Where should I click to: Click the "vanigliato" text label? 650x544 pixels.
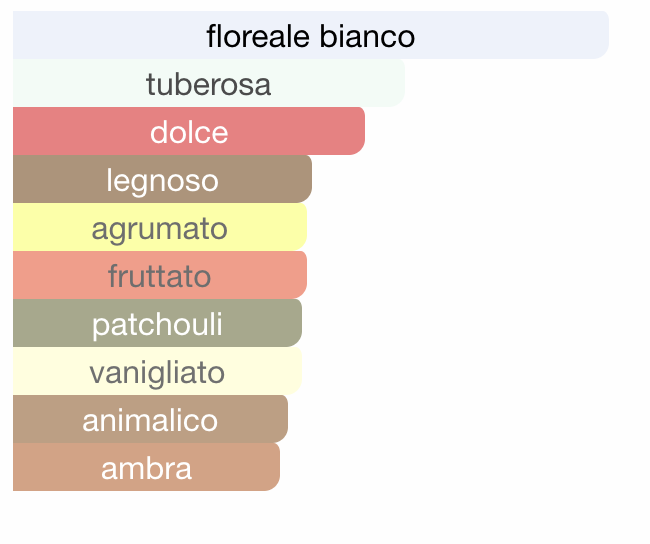(x=157, y=373)
